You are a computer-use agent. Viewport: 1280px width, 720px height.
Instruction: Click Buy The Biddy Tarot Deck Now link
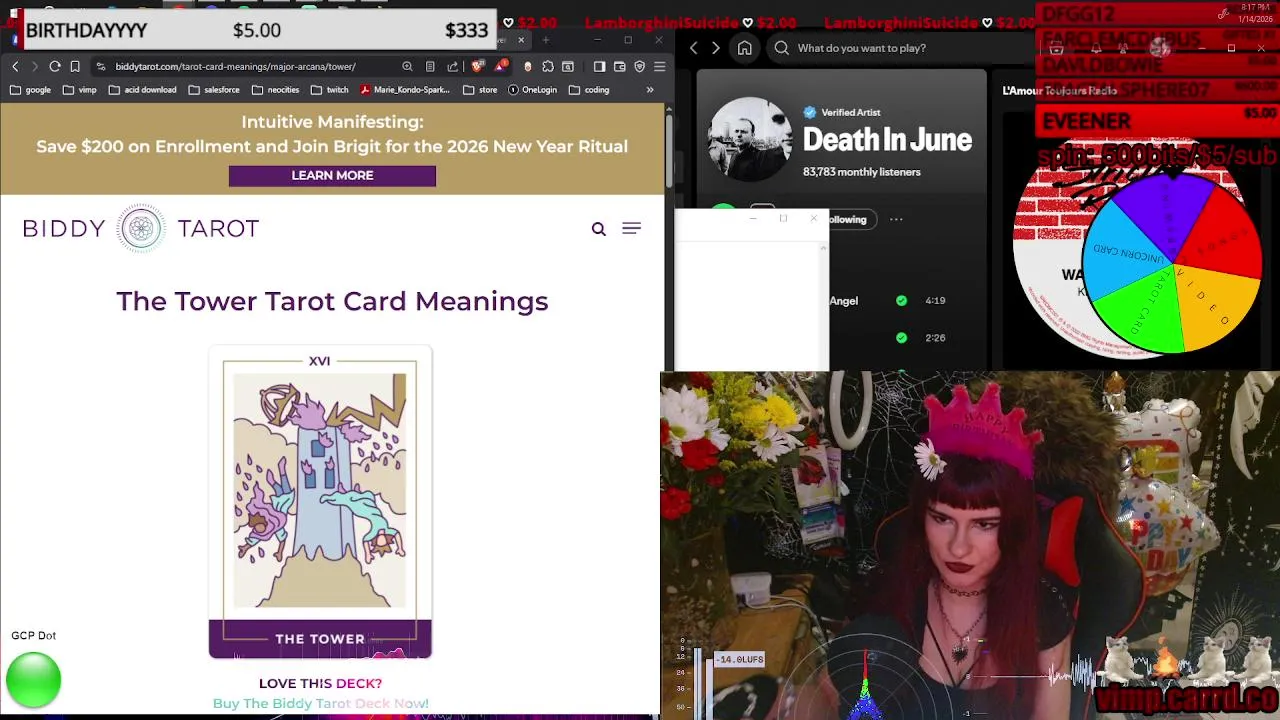click(320, 703)
